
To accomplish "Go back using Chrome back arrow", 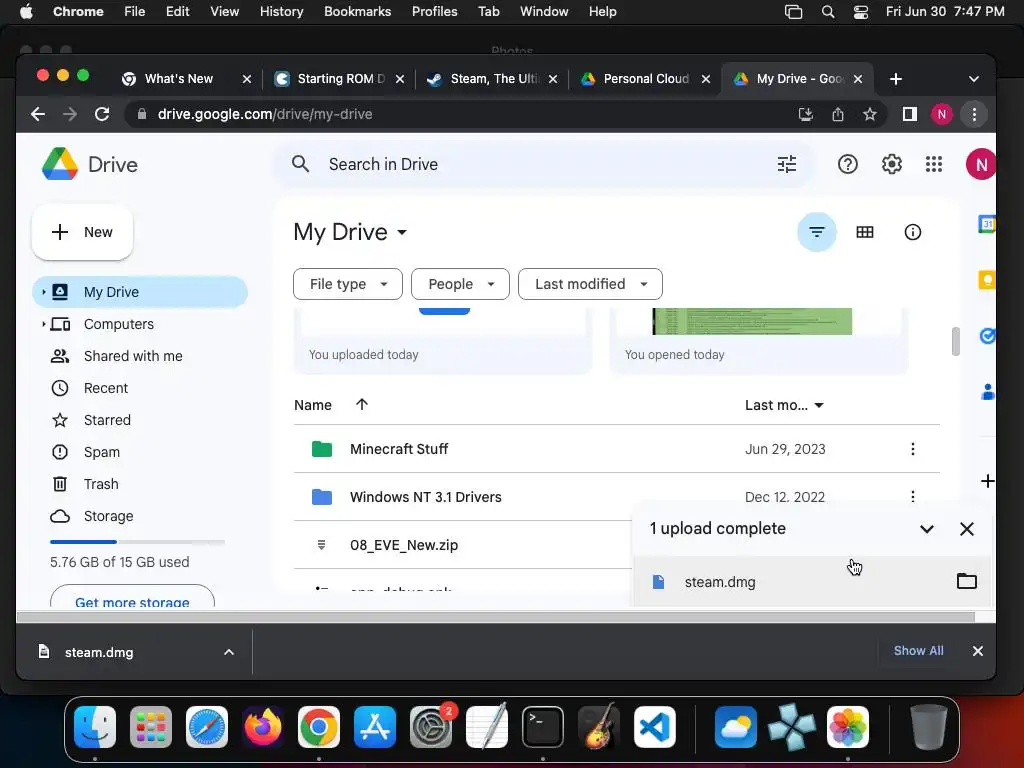I will click(x=38, y=114).
